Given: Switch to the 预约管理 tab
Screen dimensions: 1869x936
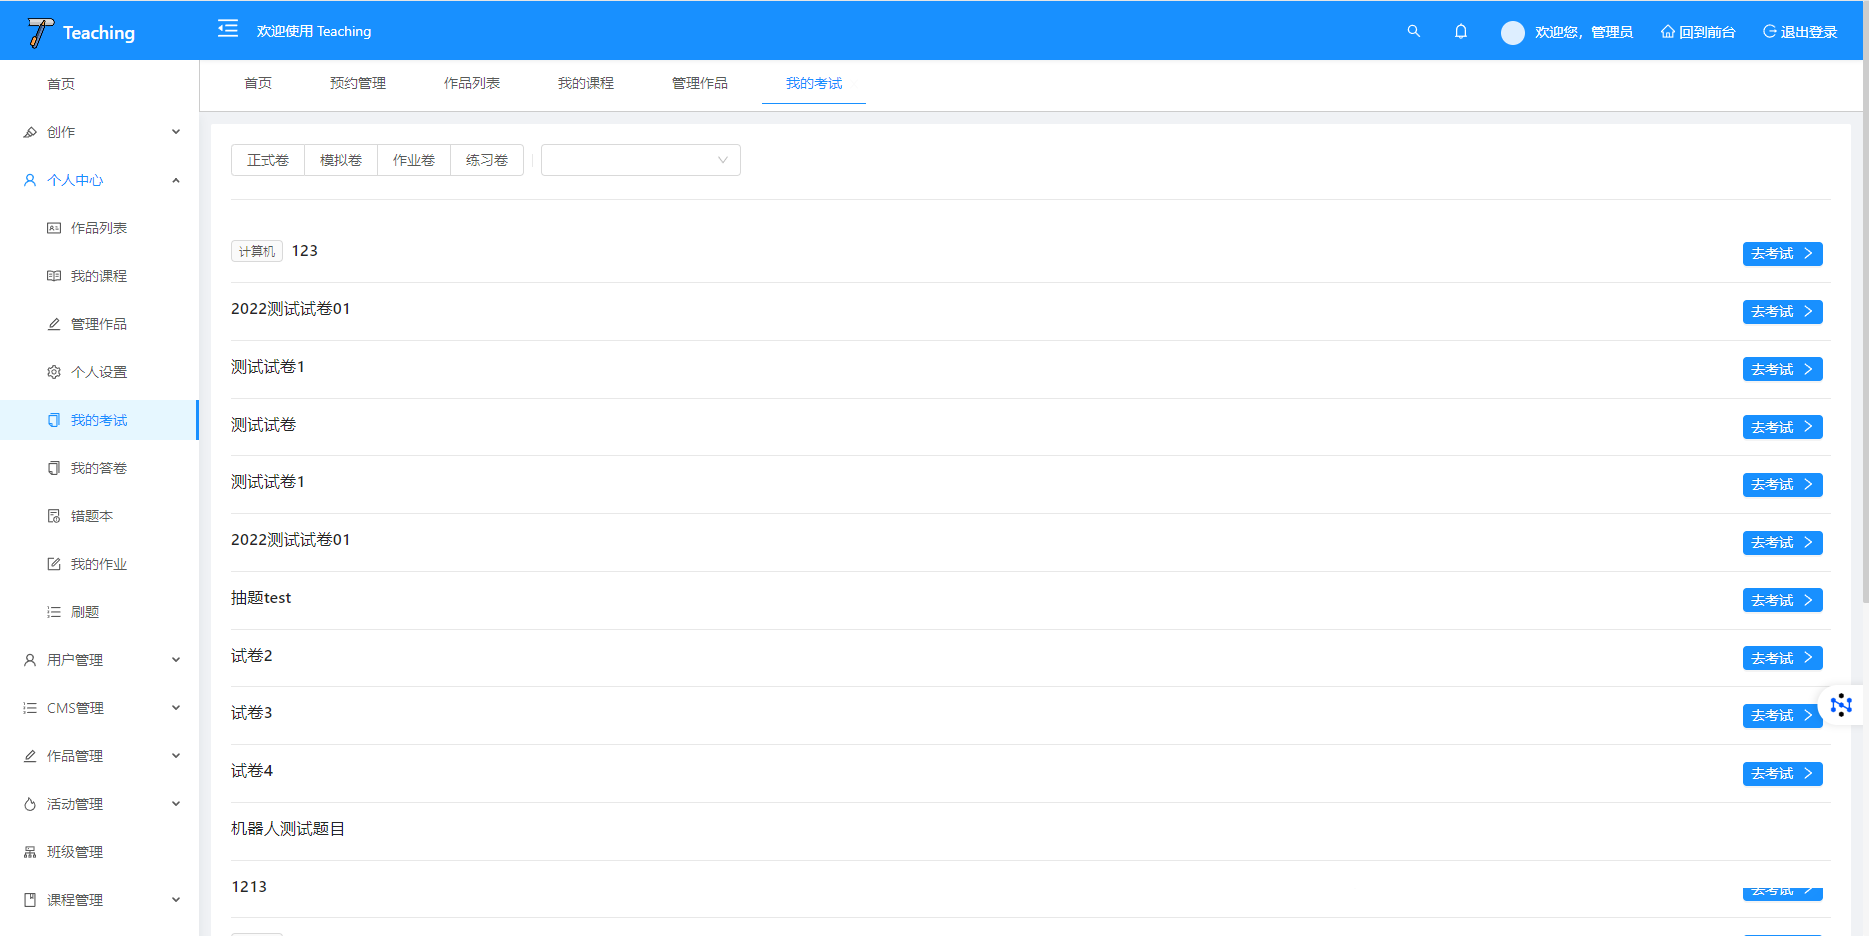Looking at the screenshot, I should point(358,83).
